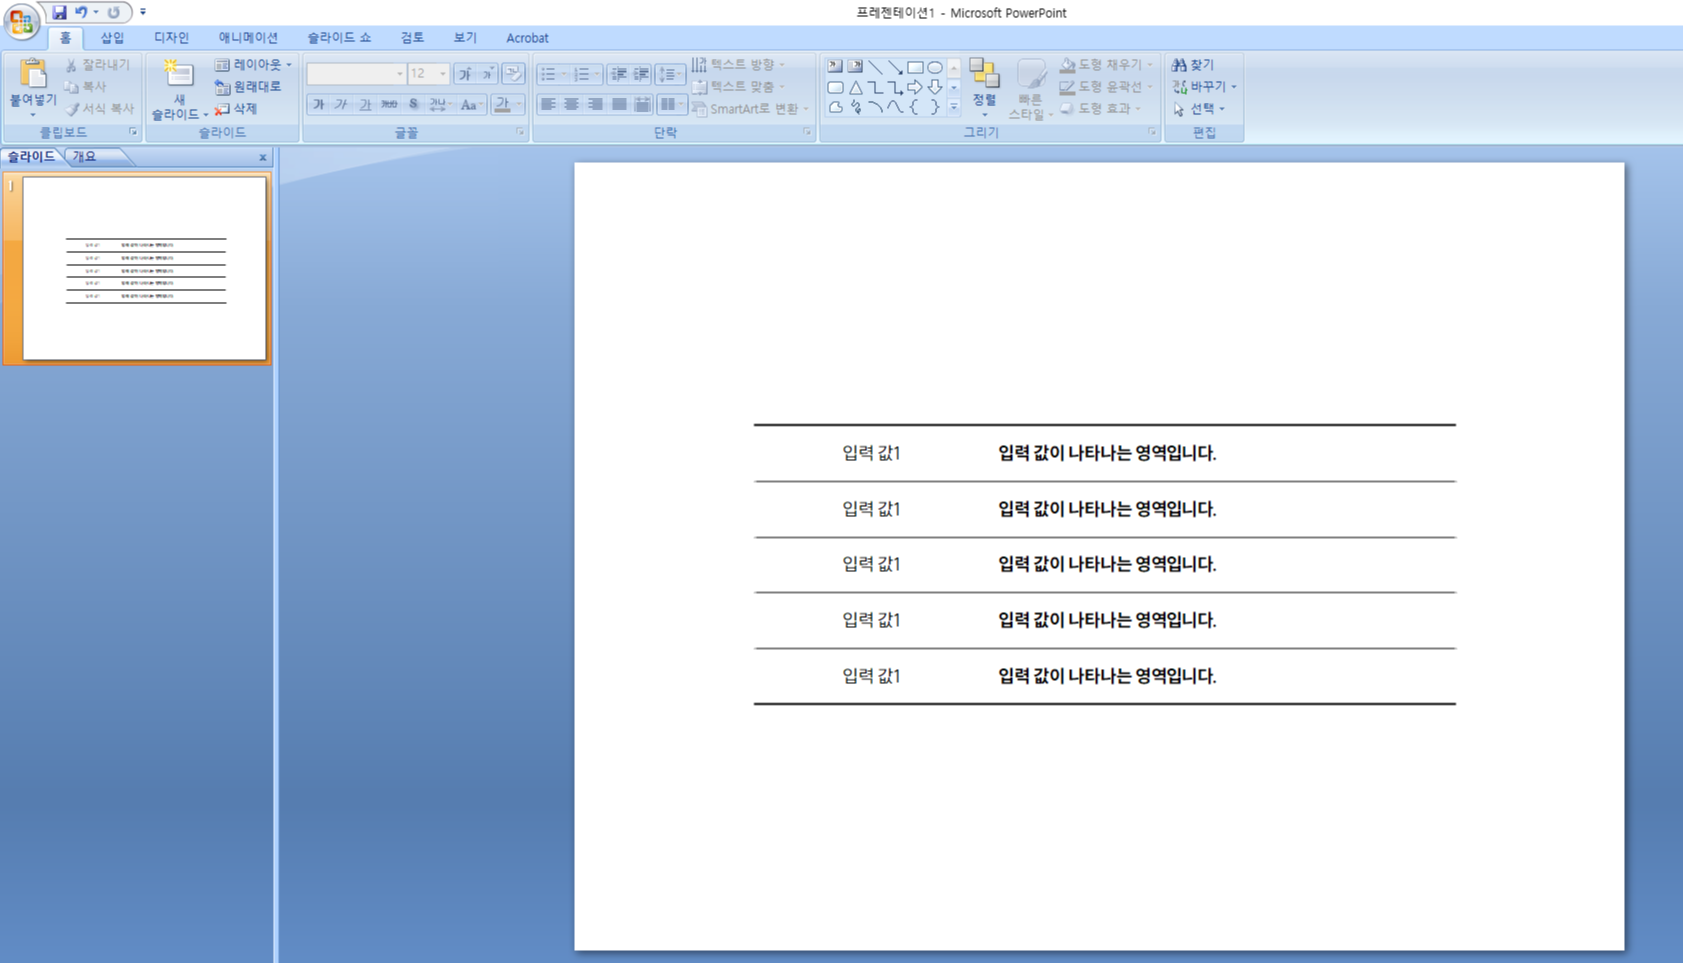The image size is (1683, 963).
Task: Open the 텍스트 방향 text direction dropdown
Action: (x=739, y=65)
